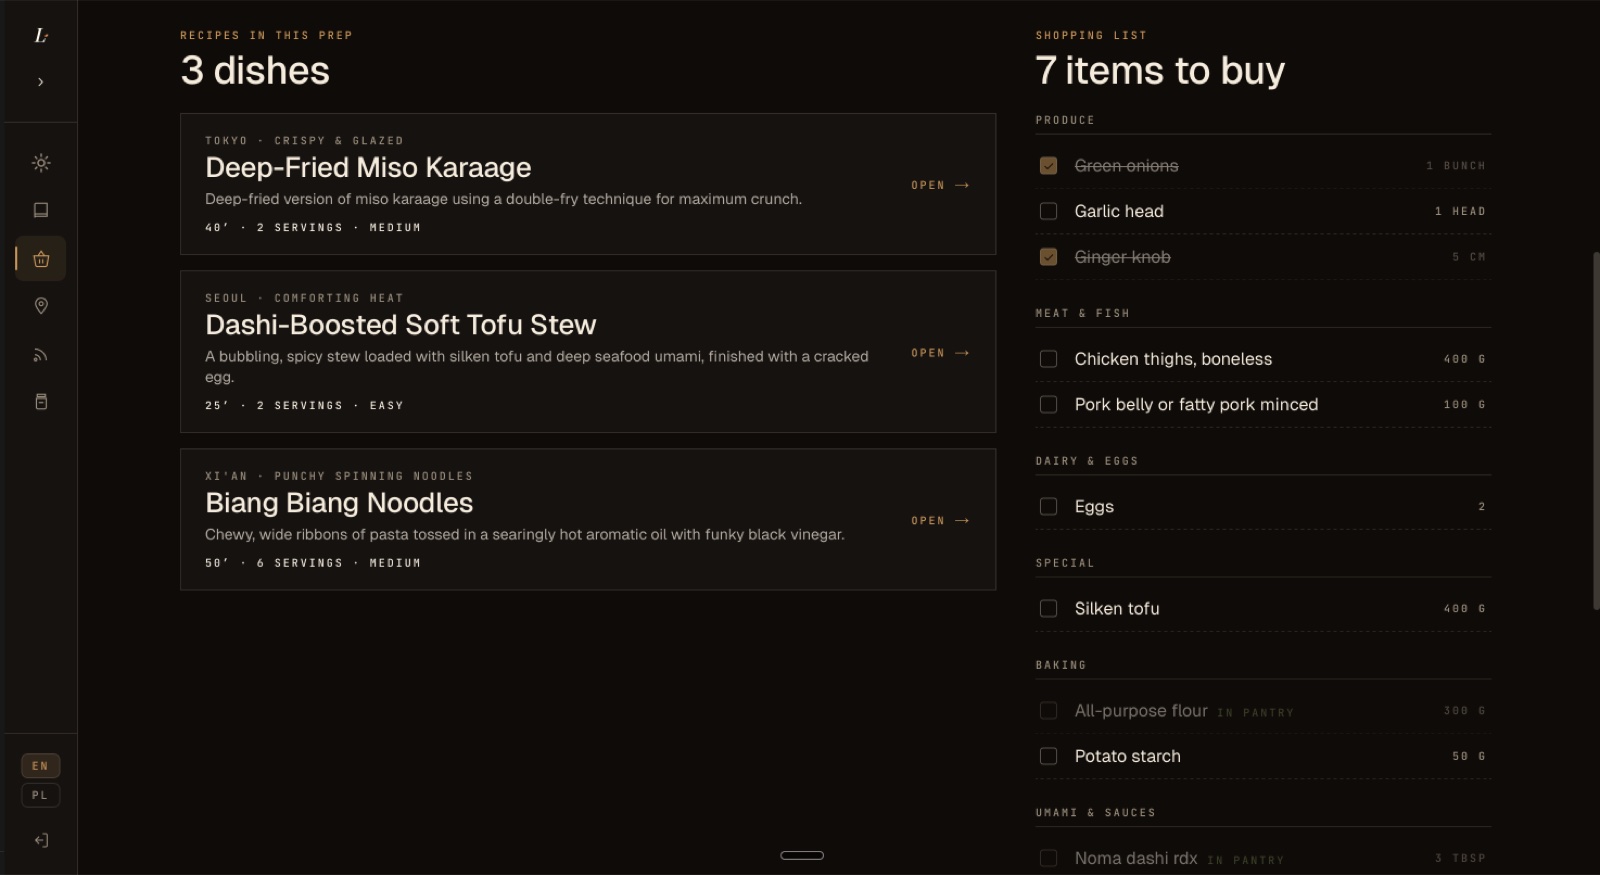
Task: Click the 'PRODUCE' section header
Action: pos(1065,120)
